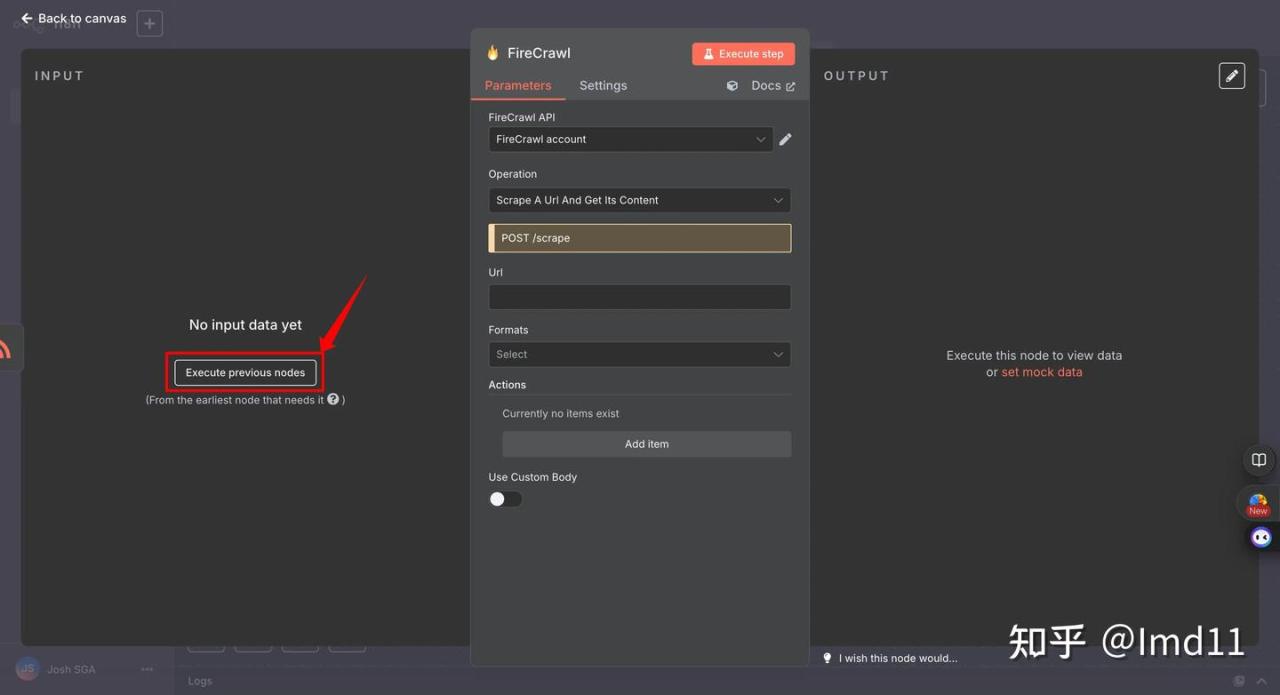
Task: Click the help question mark icon
Action: (333, 399)
